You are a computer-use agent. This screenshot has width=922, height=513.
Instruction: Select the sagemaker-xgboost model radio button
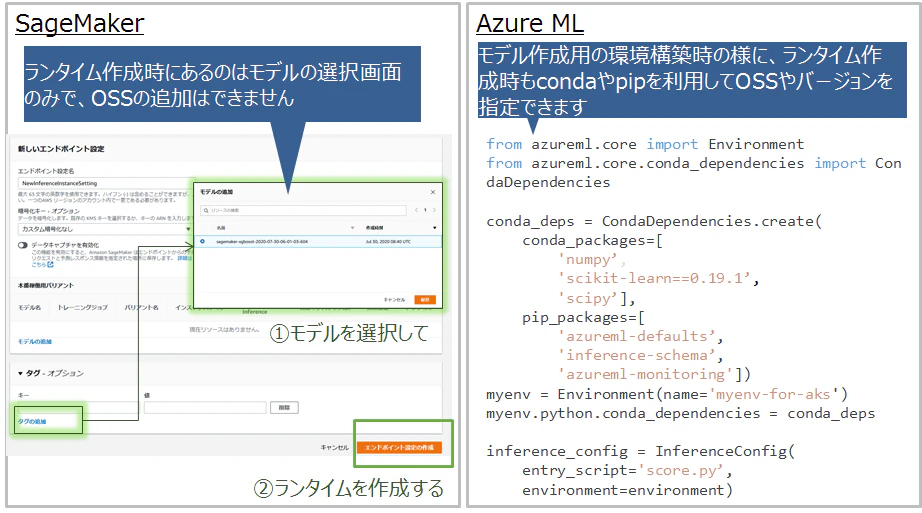coord(202,241)
